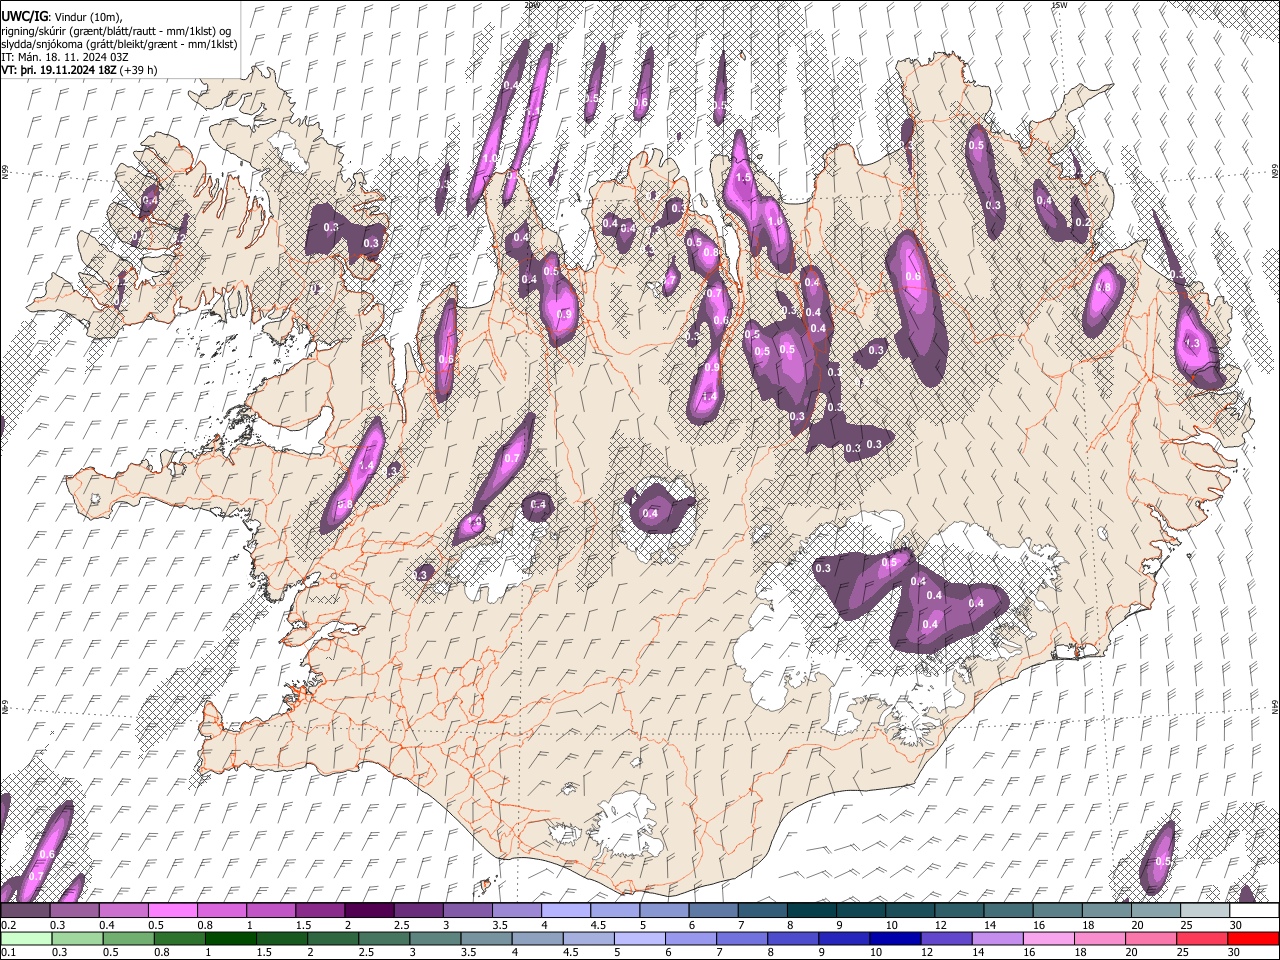This screenshot has height=960, width=1280.
Task: Select the crimson 25 swatch in the bottom legend row
Action: point(1201,938)
